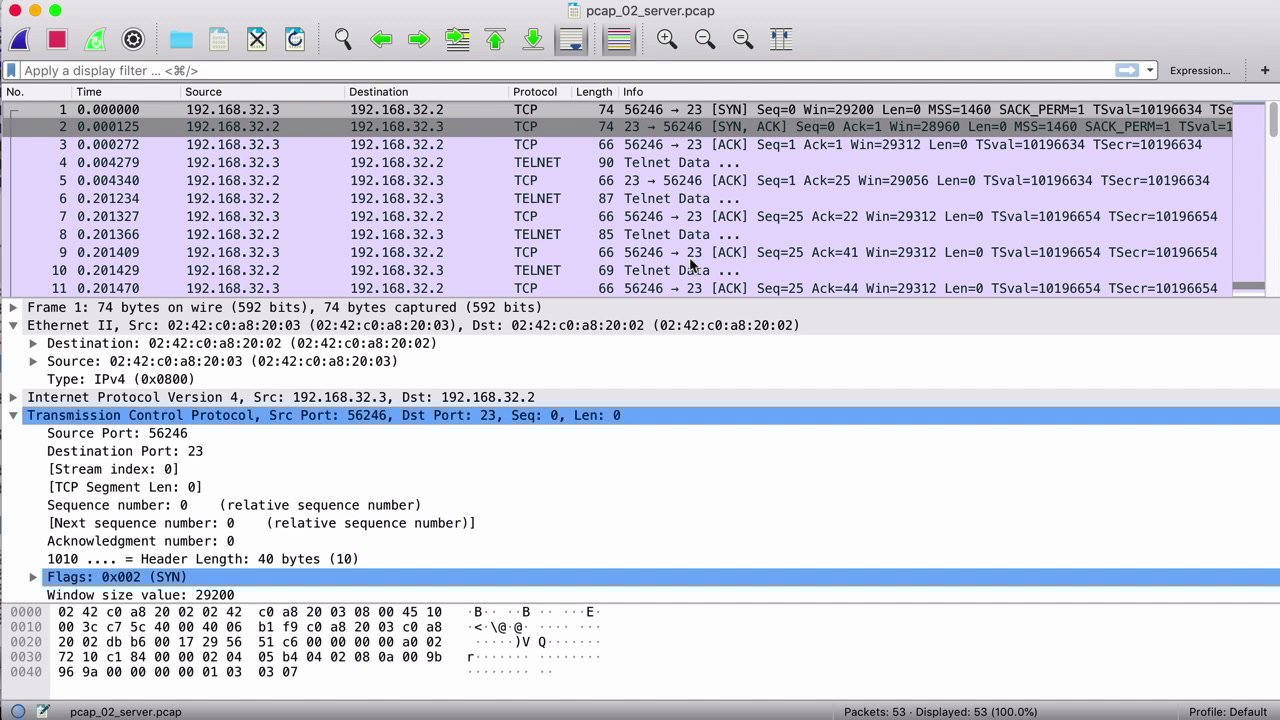Find a packet with the magnifier icon
The height and width of the screenshot is (720, 1280).
pyautogui.click(x=343, y=39)
